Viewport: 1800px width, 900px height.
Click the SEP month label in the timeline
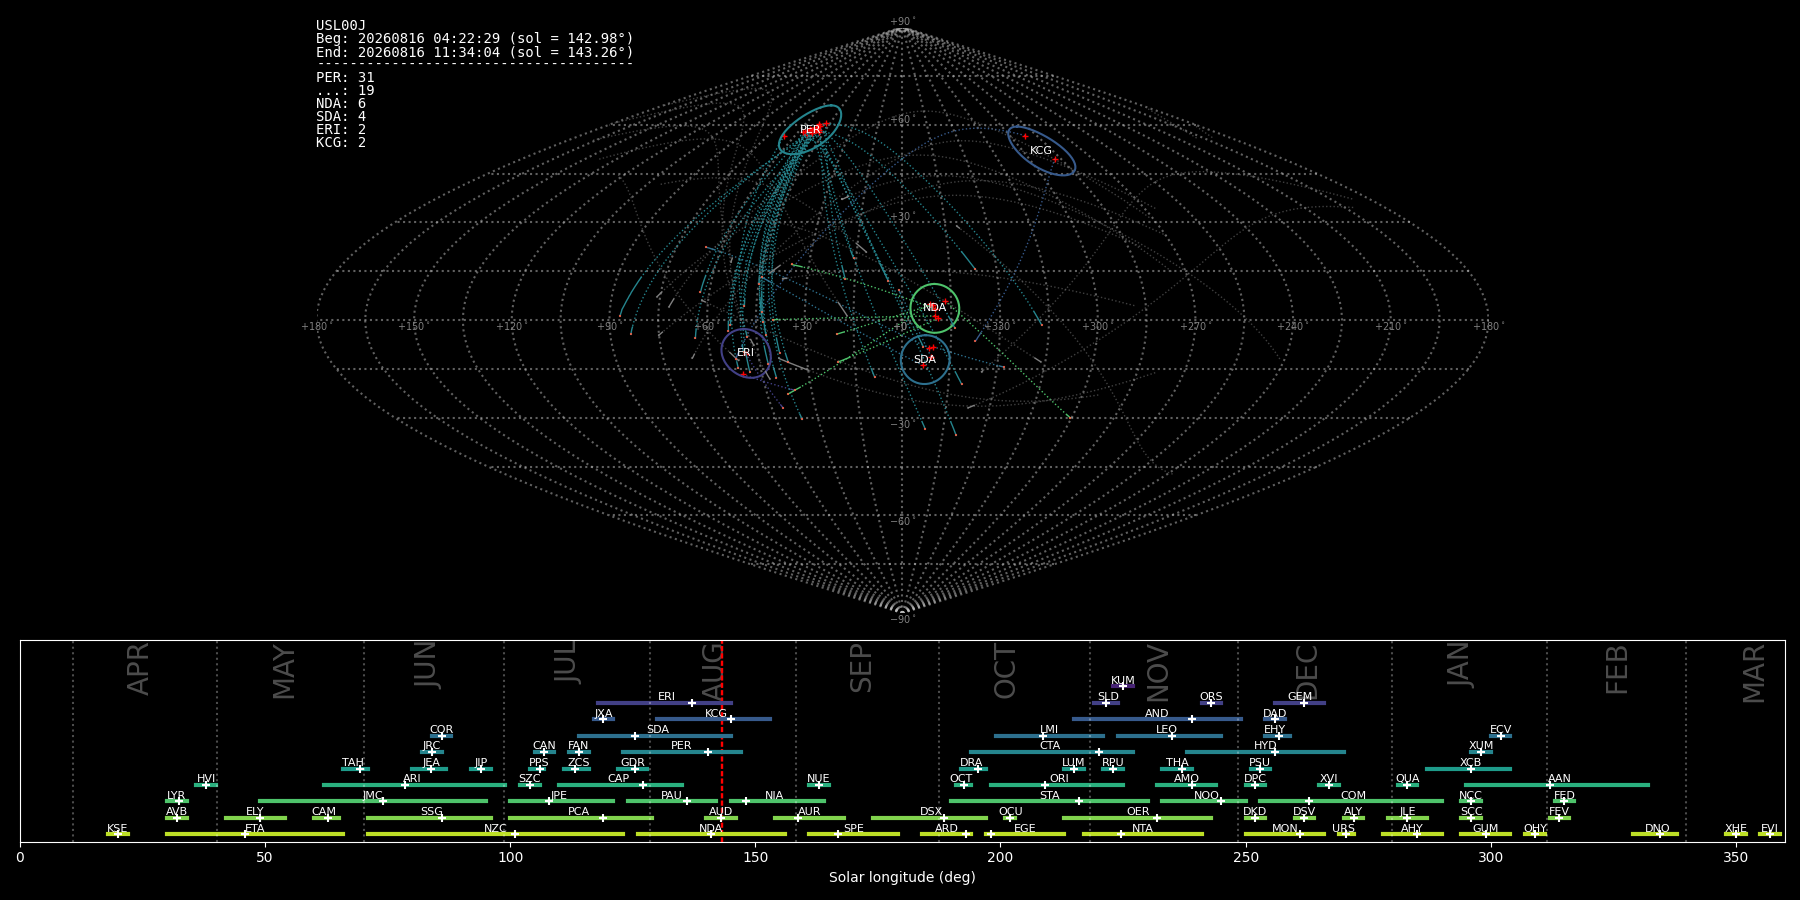(861, 668)
